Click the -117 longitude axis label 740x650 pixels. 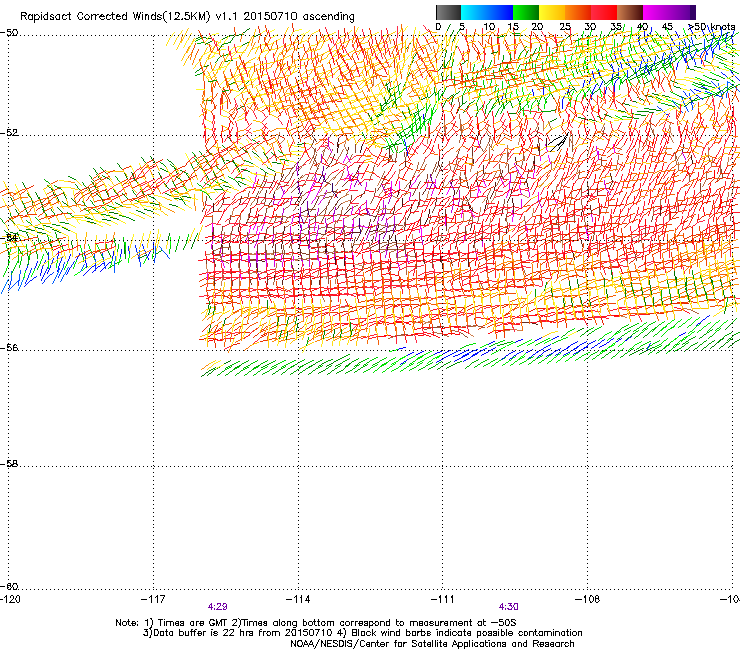(153, 599)
